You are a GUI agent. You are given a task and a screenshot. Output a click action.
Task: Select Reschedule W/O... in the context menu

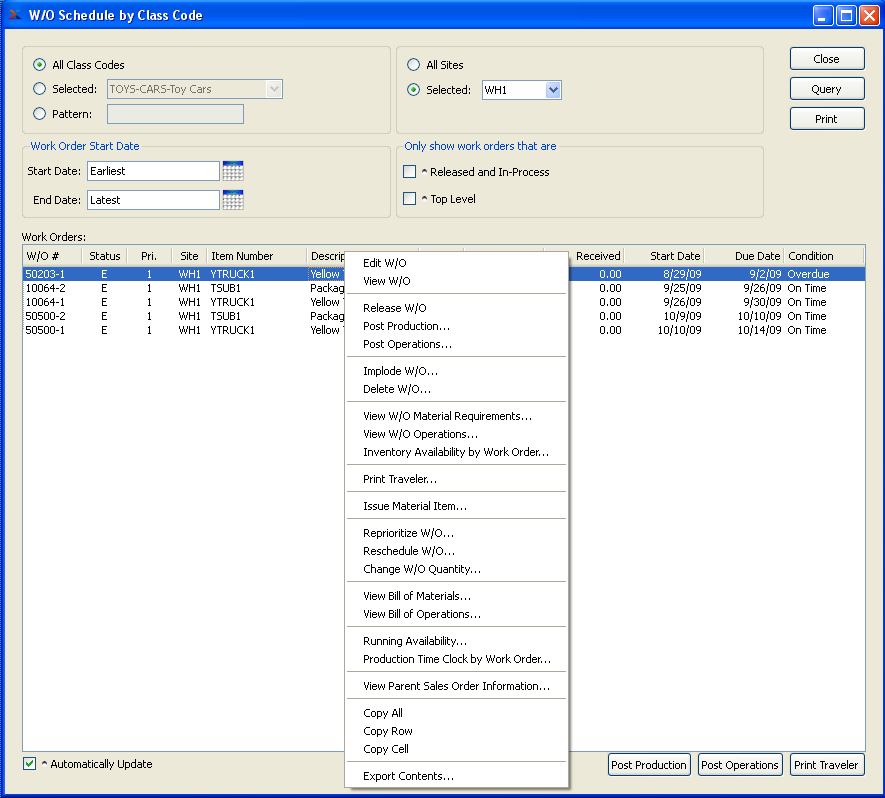pyautogui.click(x=408, y=551)
